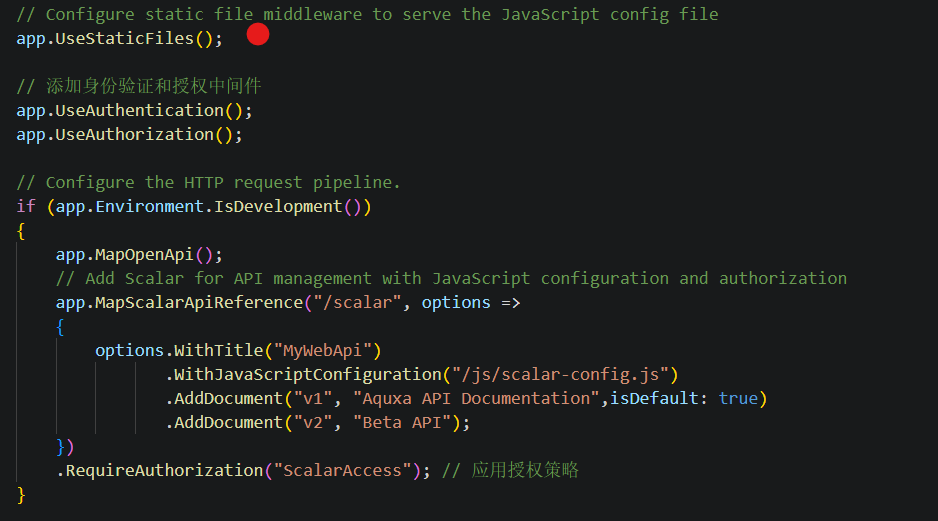Click the lambda arrow operator
Viewport: 938px width, 521px height.
pos(510,303)
